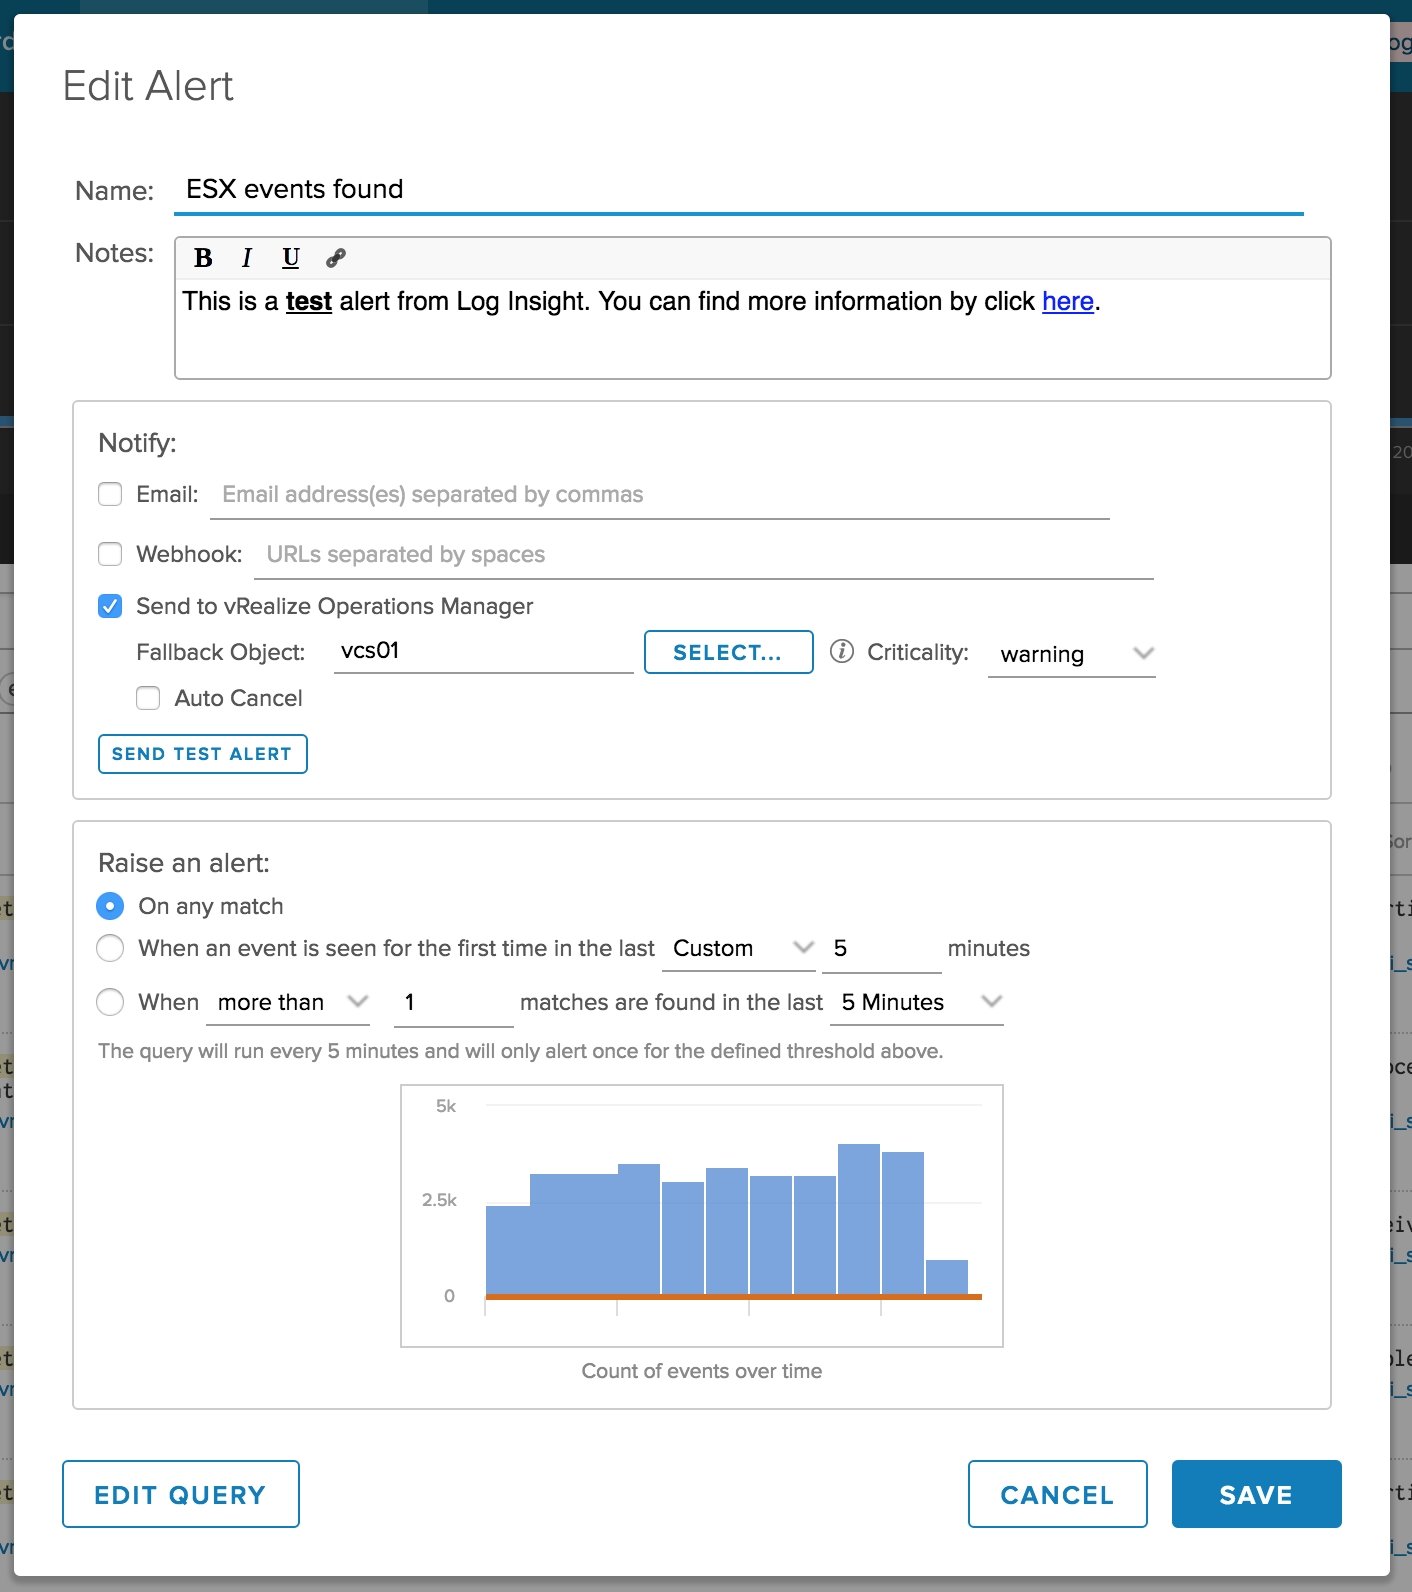Click the Send Test Alert button
This screenshot has height=1592, width=1412.
(x=202, y=754)
